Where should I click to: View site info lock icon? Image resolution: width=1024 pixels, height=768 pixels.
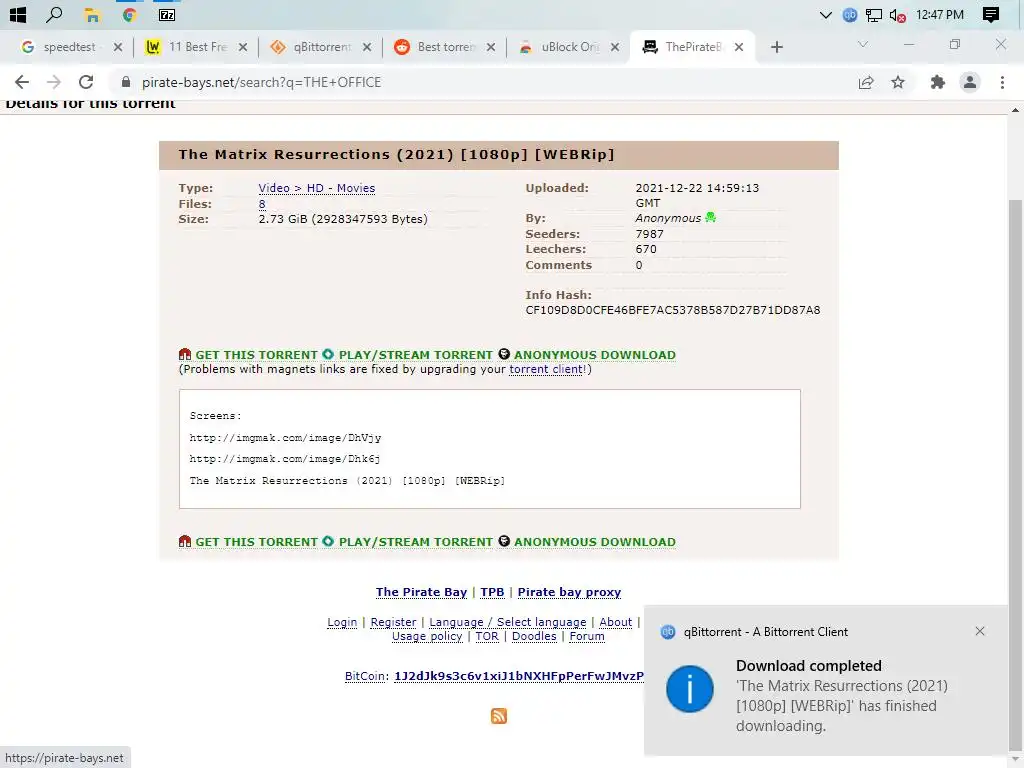tap(126, 82)
